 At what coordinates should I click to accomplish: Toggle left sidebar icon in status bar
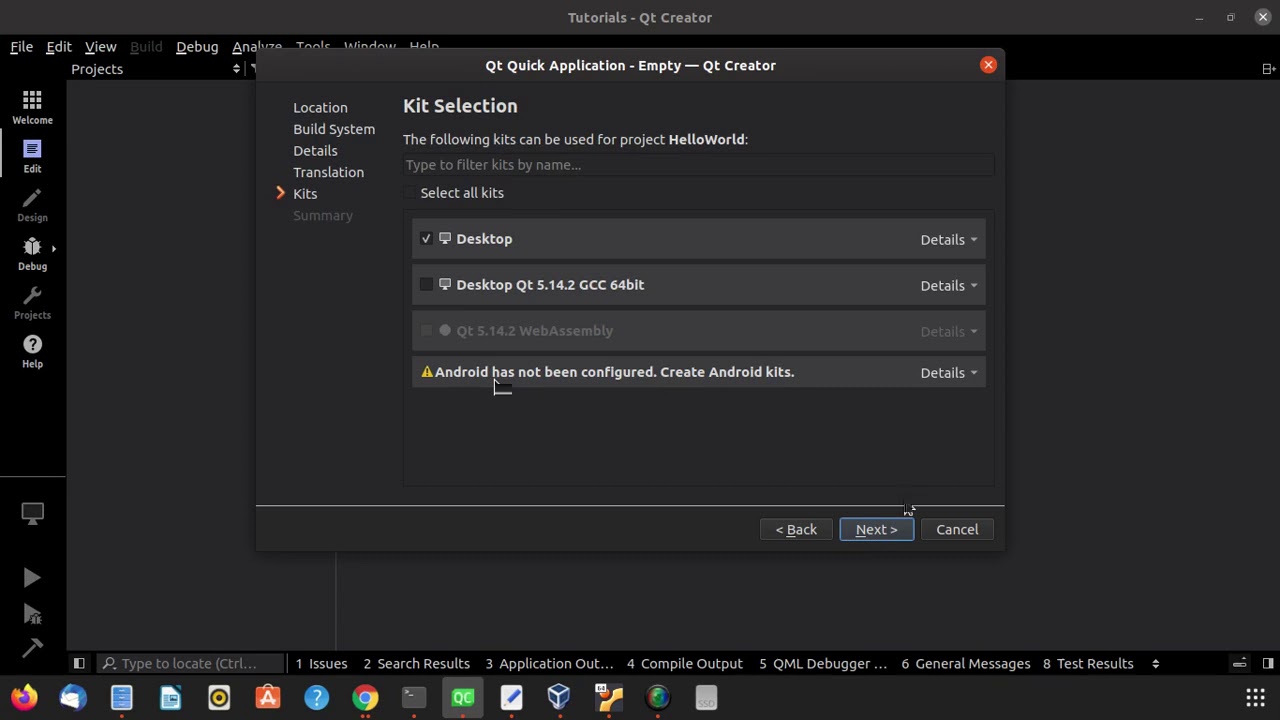click(78, 663)
